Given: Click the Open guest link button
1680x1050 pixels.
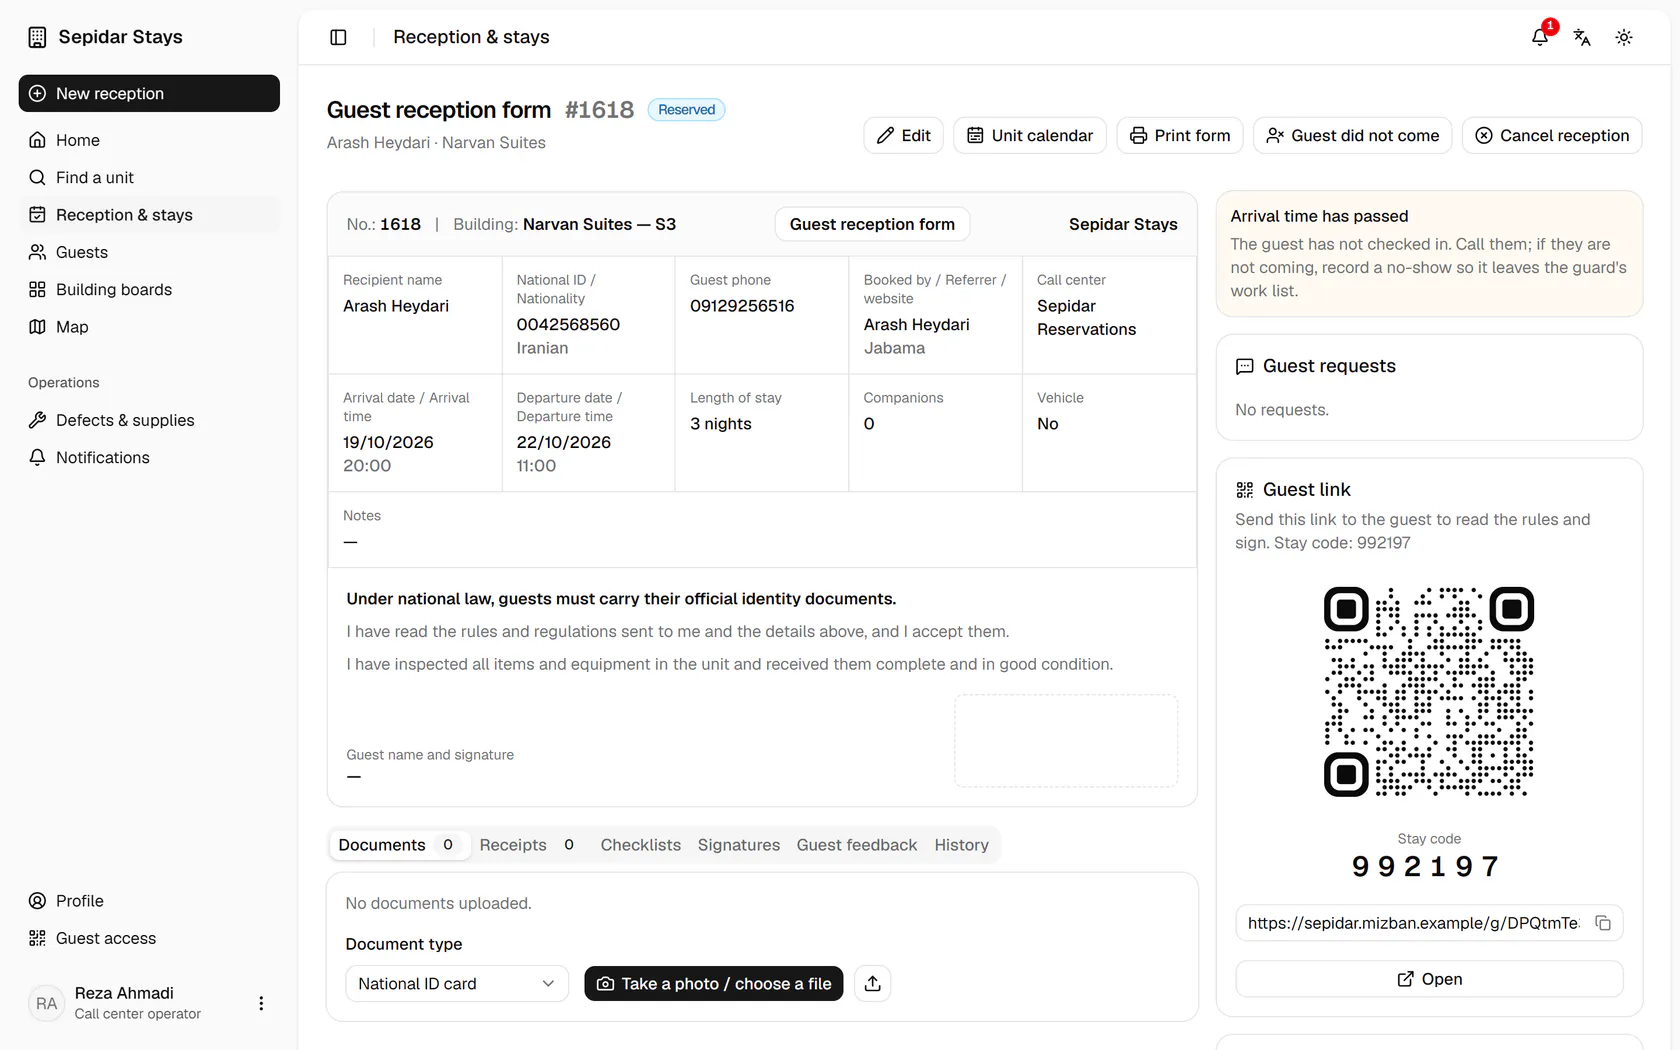Looking at the screenshot, I should [1429, 979].
